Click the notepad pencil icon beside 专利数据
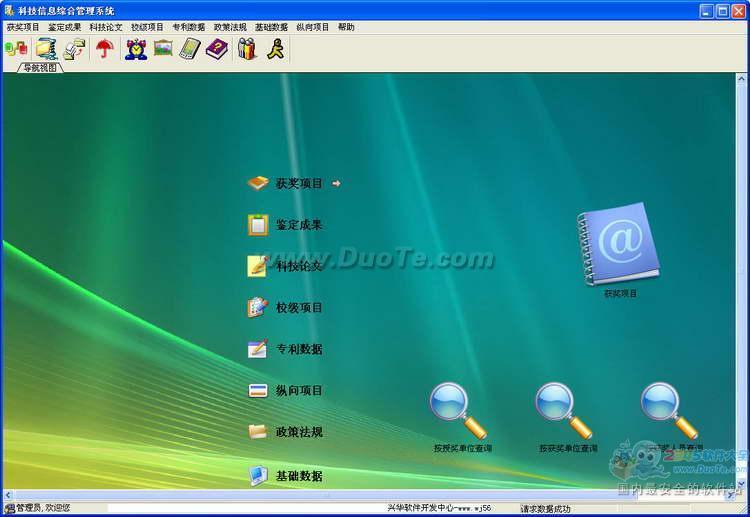This screenshot has height=517, width=750. 258,349
